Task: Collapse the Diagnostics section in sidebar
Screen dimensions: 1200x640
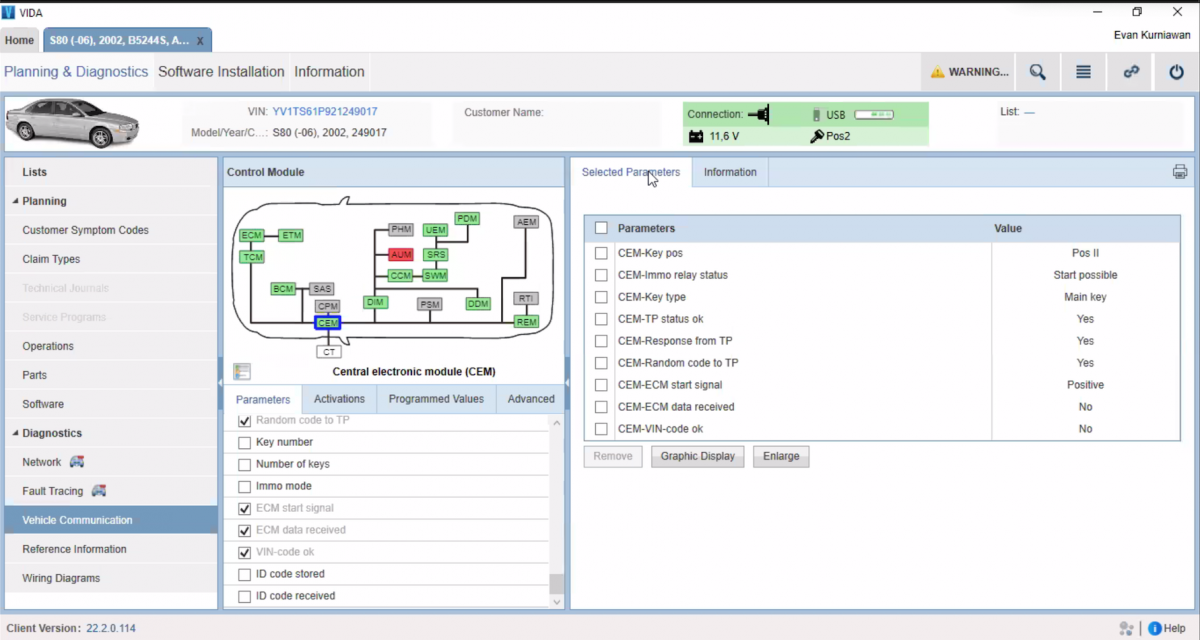Action: coord(15,433)
